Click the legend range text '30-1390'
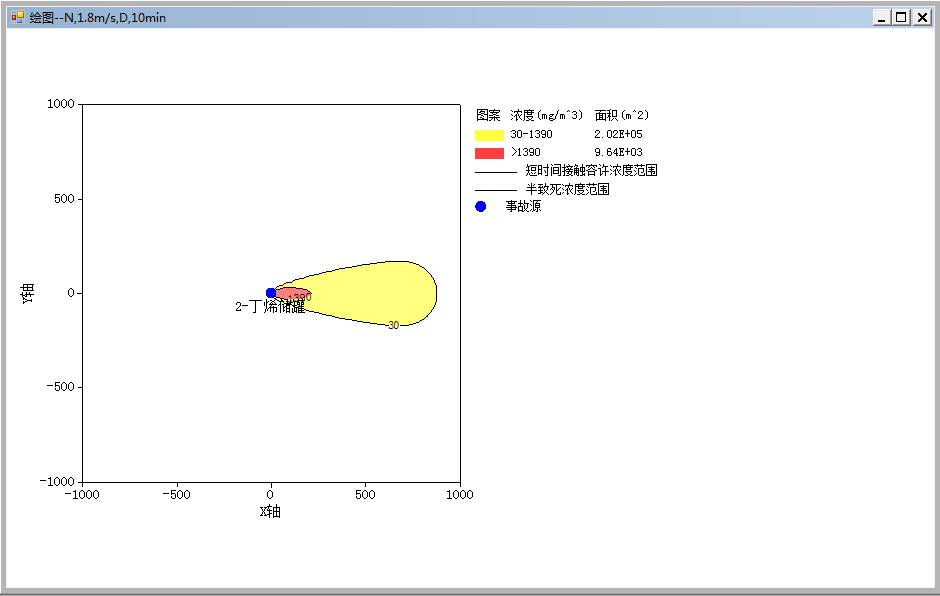The image size is (940, 596). coord(531,134)
